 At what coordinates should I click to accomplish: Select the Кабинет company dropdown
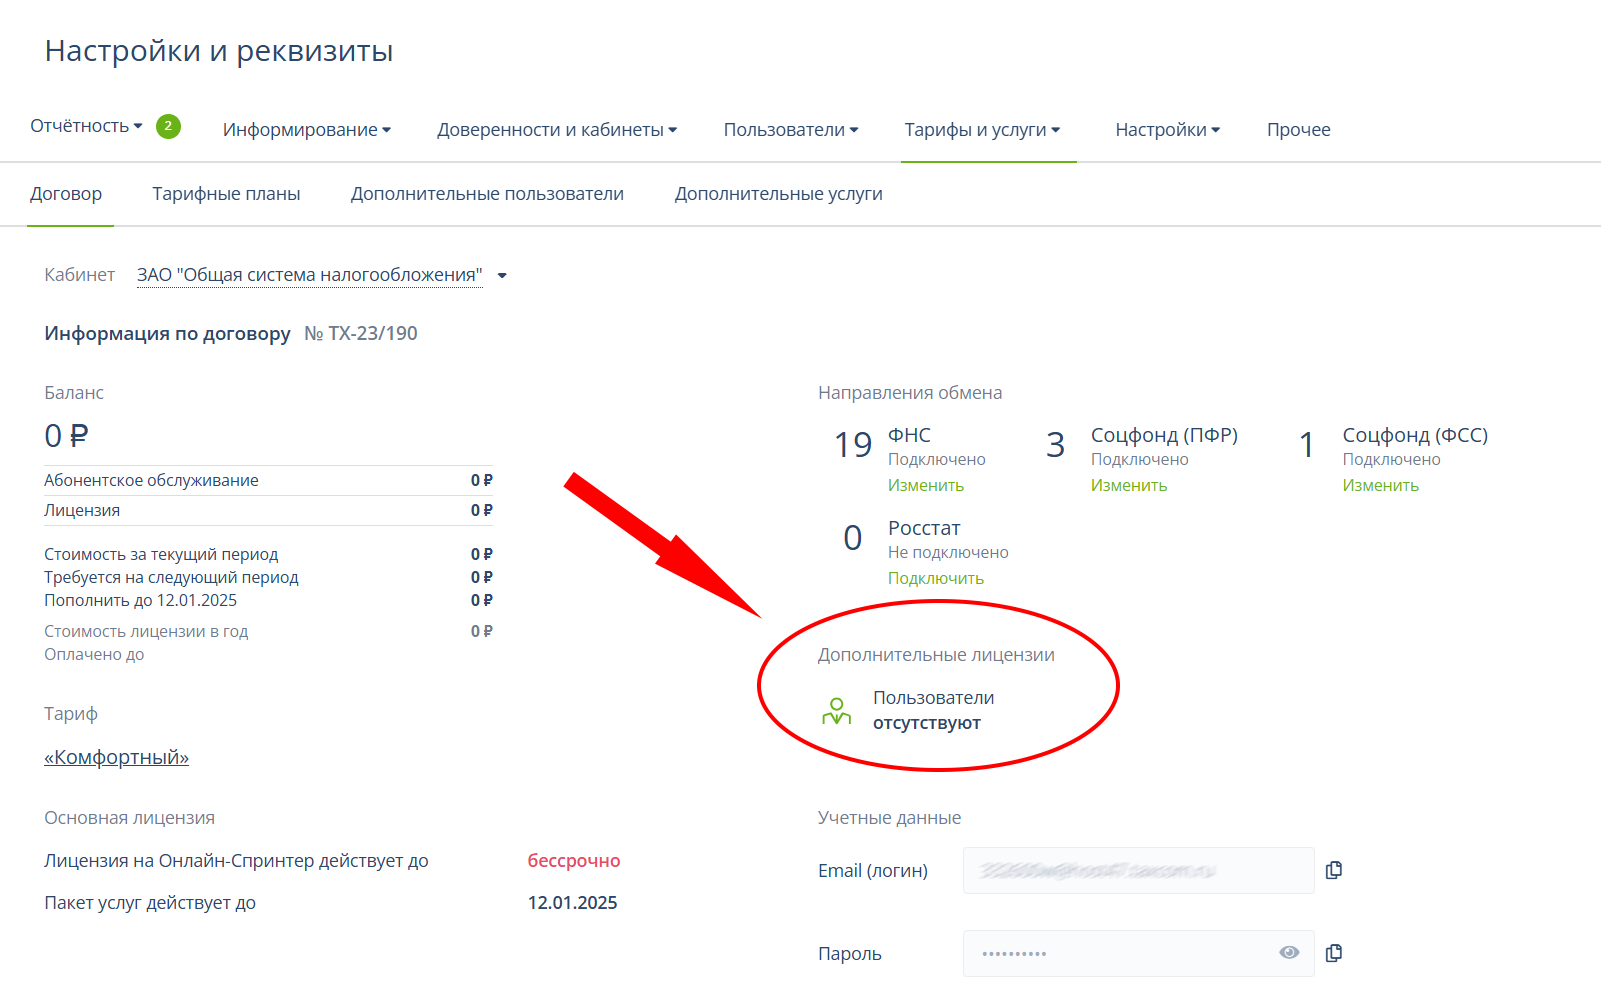point(321,275)
